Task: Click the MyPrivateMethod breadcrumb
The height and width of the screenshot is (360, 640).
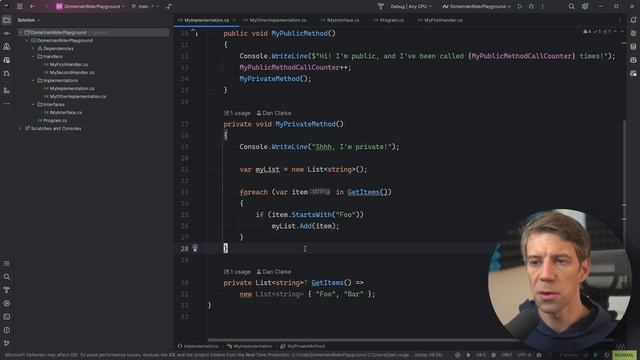Action: pyautogui.click(x=302, y=346)
